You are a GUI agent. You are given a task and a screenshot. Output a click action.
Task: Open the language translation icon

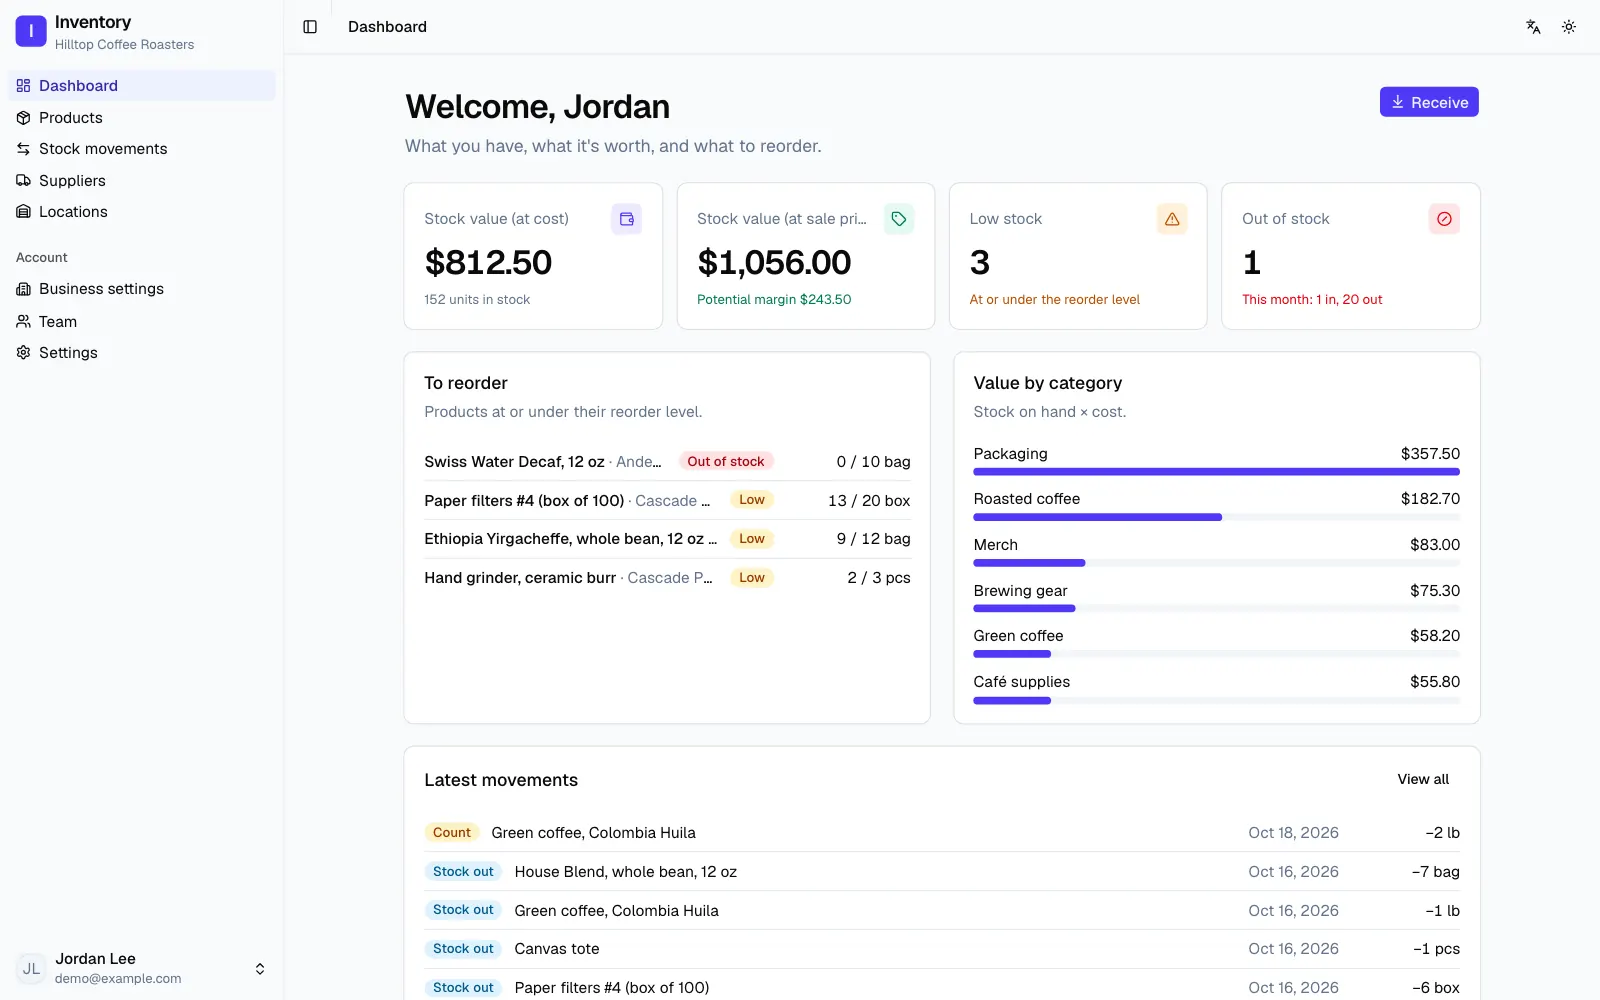pyautogui.click(x=1533, y=27)
